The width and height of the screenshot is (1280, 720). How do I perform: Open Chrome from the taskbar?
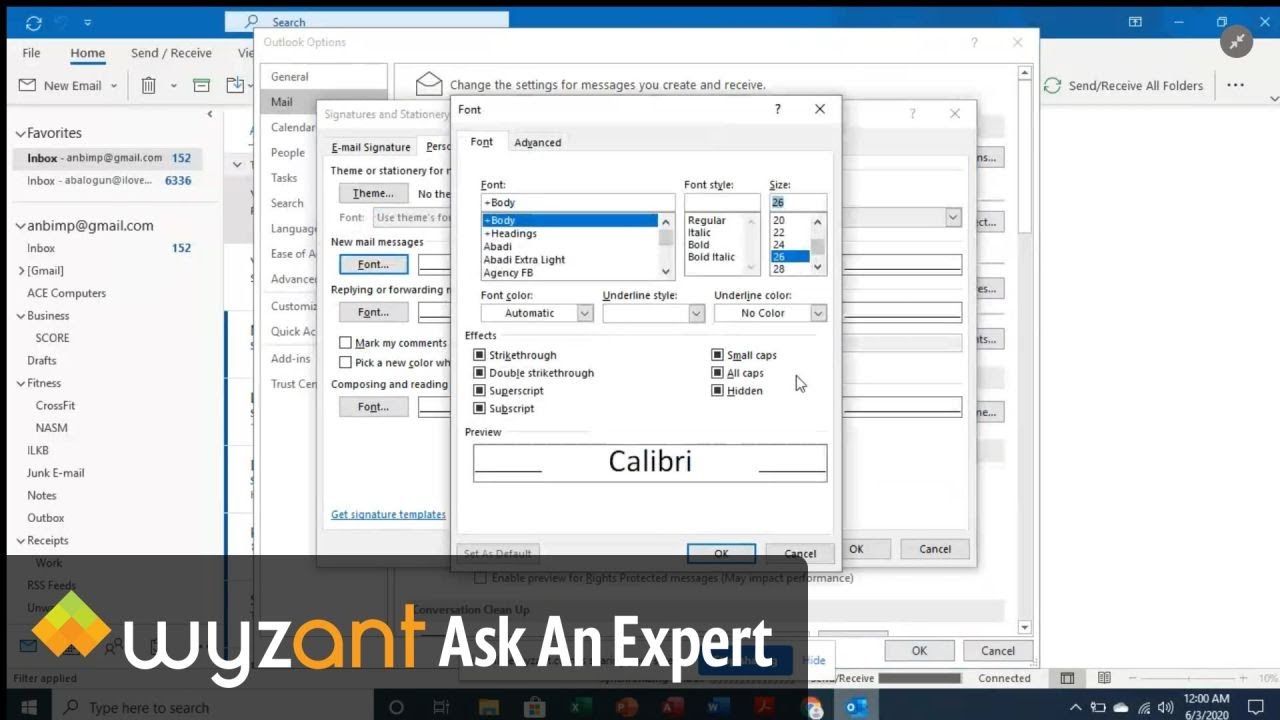tap(811, 707)
